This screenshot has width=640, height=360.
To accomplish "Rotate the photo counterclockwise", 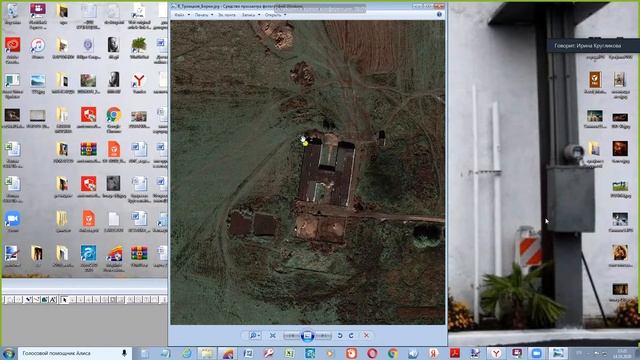I will [x=340, y=336].
